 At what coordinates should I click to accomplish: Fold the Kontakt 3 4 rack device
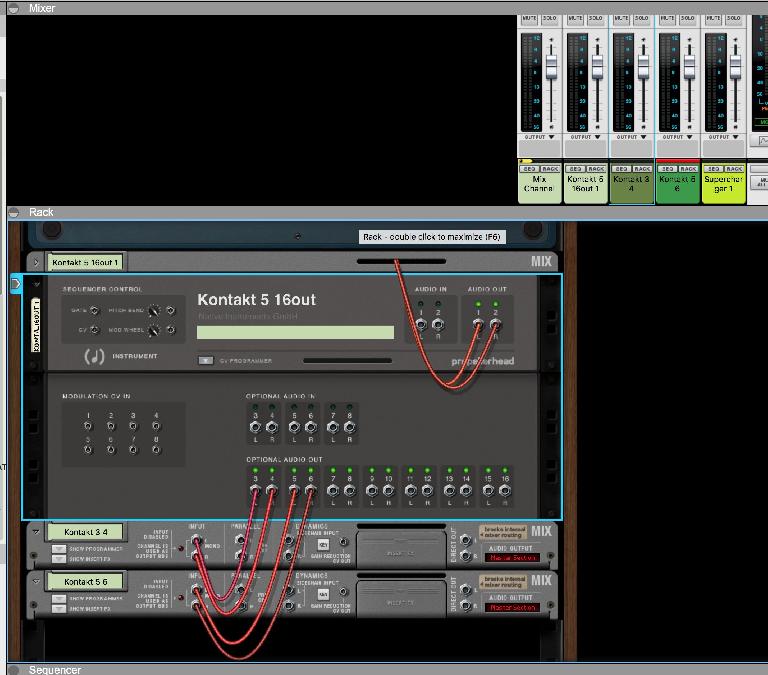pos(36,531)
